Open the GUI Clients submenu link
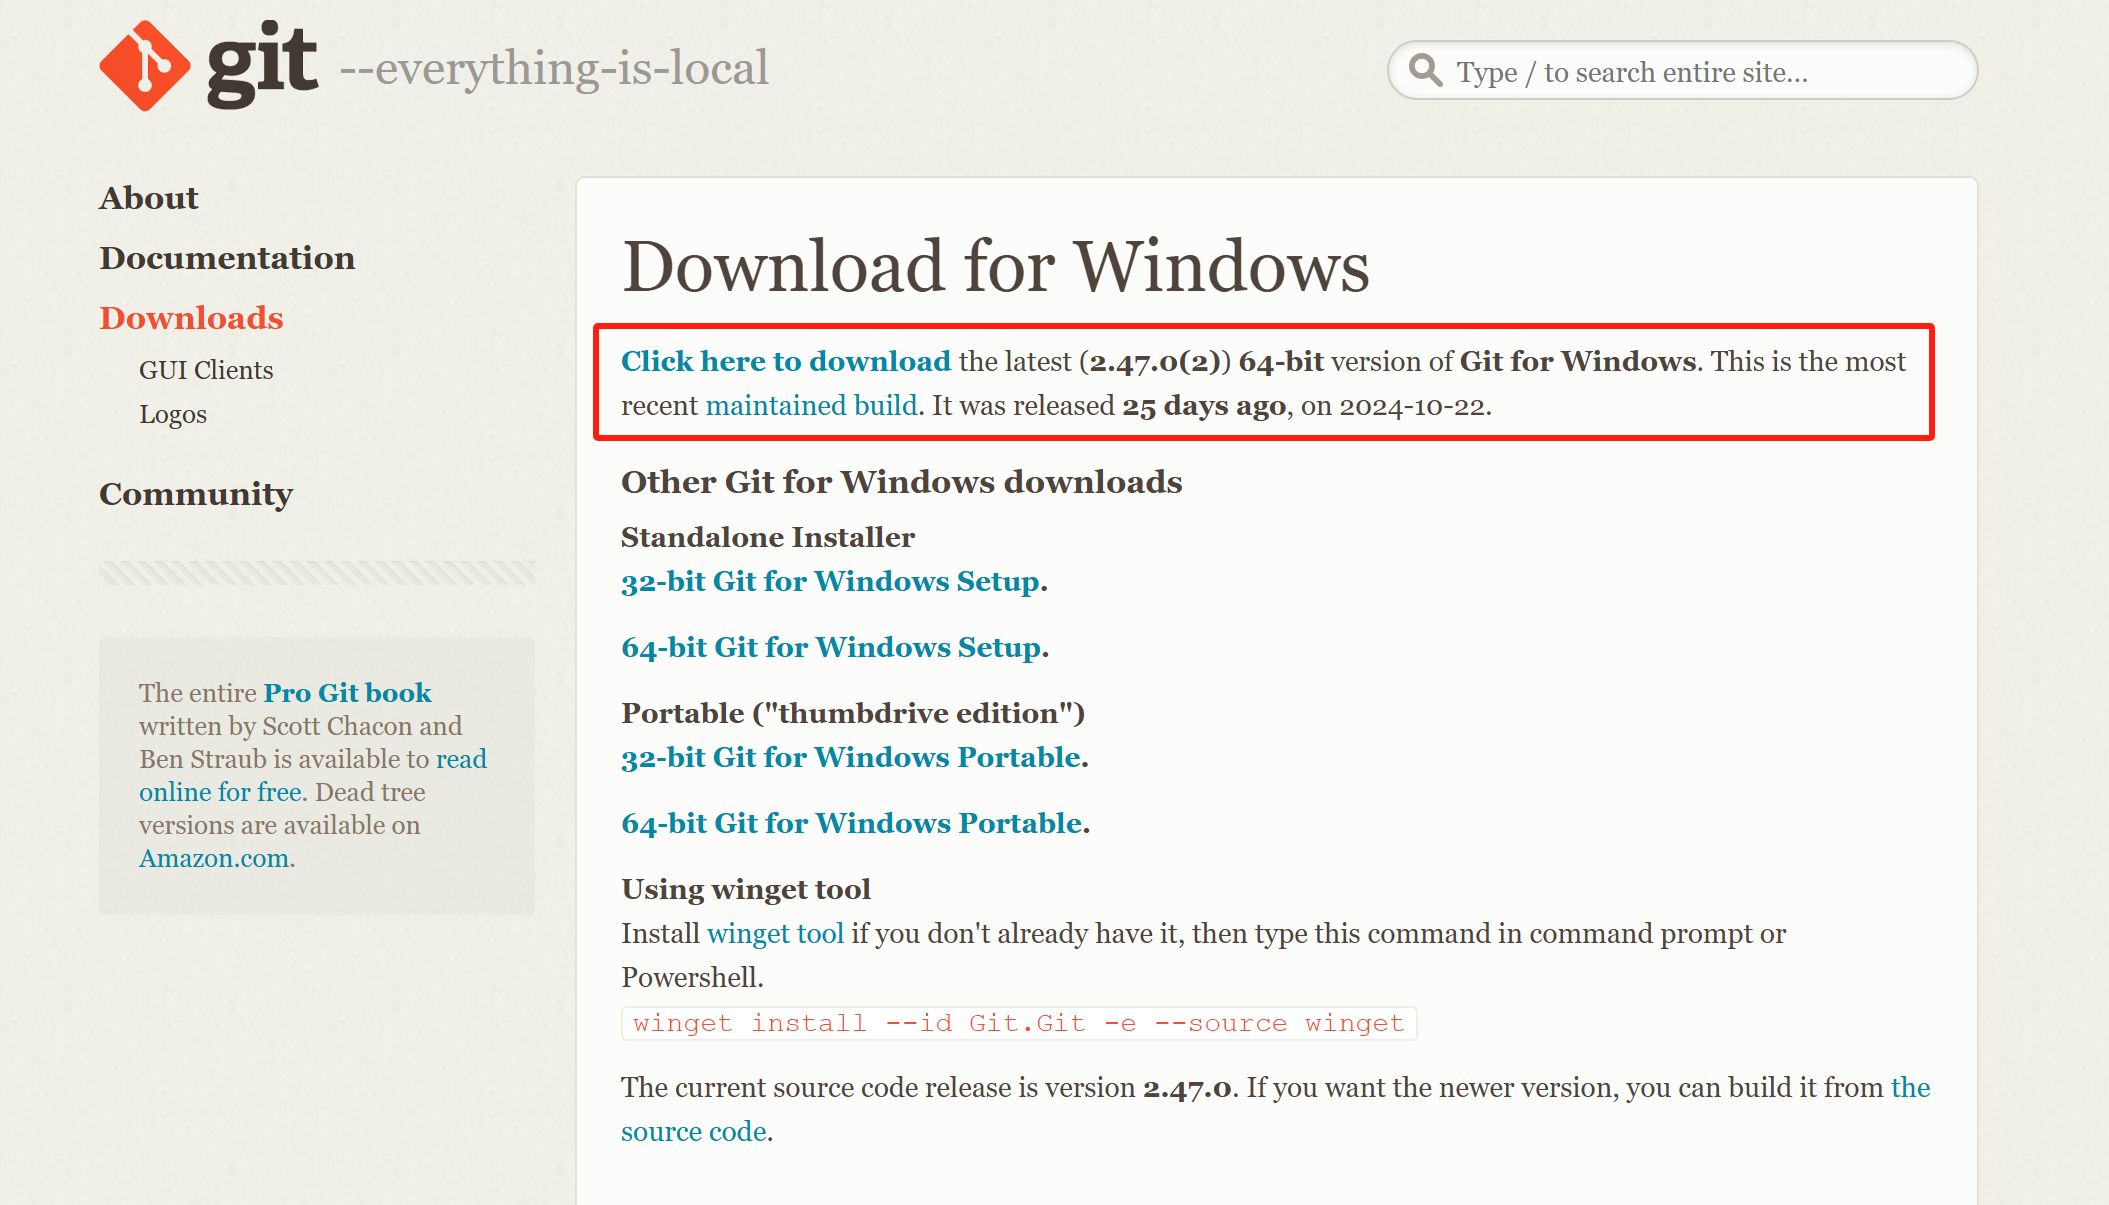 pyautogui.click(x=206, y=370)
